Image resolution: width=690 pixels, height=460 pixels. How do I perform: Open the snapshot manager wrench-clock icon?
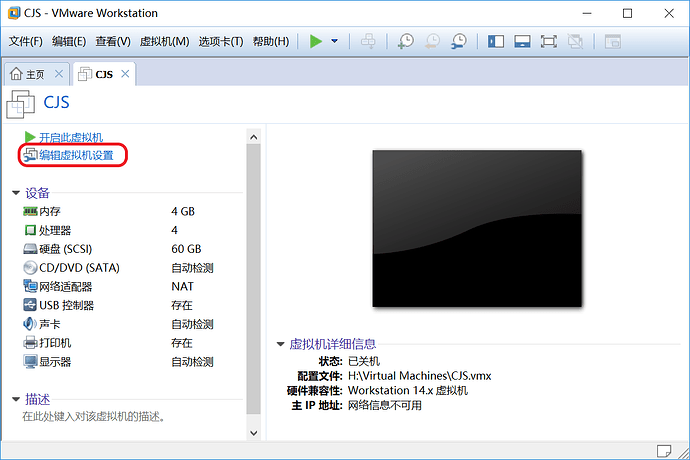[459, 41]
